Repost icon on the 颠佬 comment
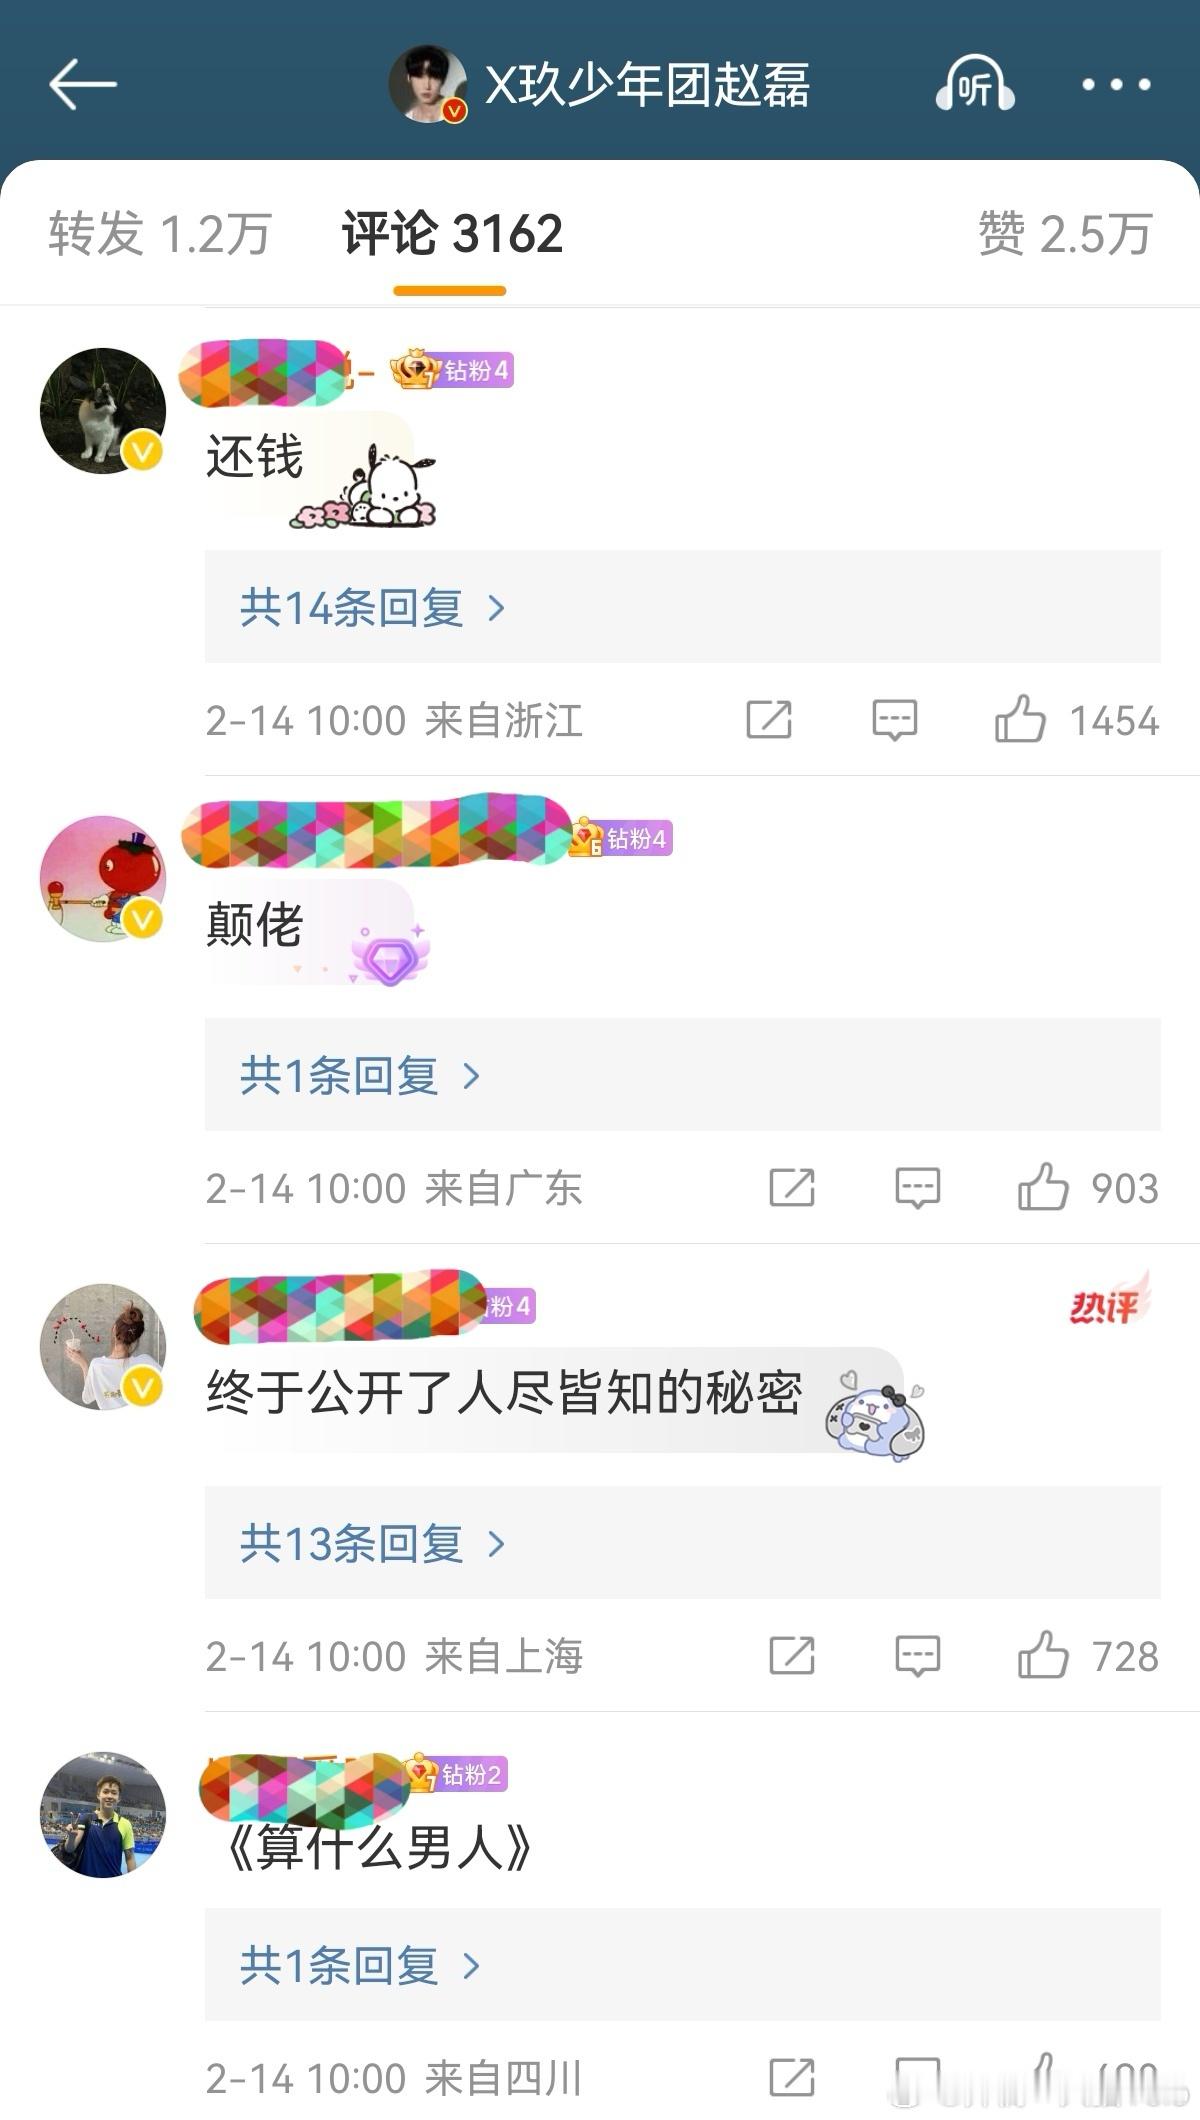The width and height of the screenshot is (1200, 2120). (792, 1187)
